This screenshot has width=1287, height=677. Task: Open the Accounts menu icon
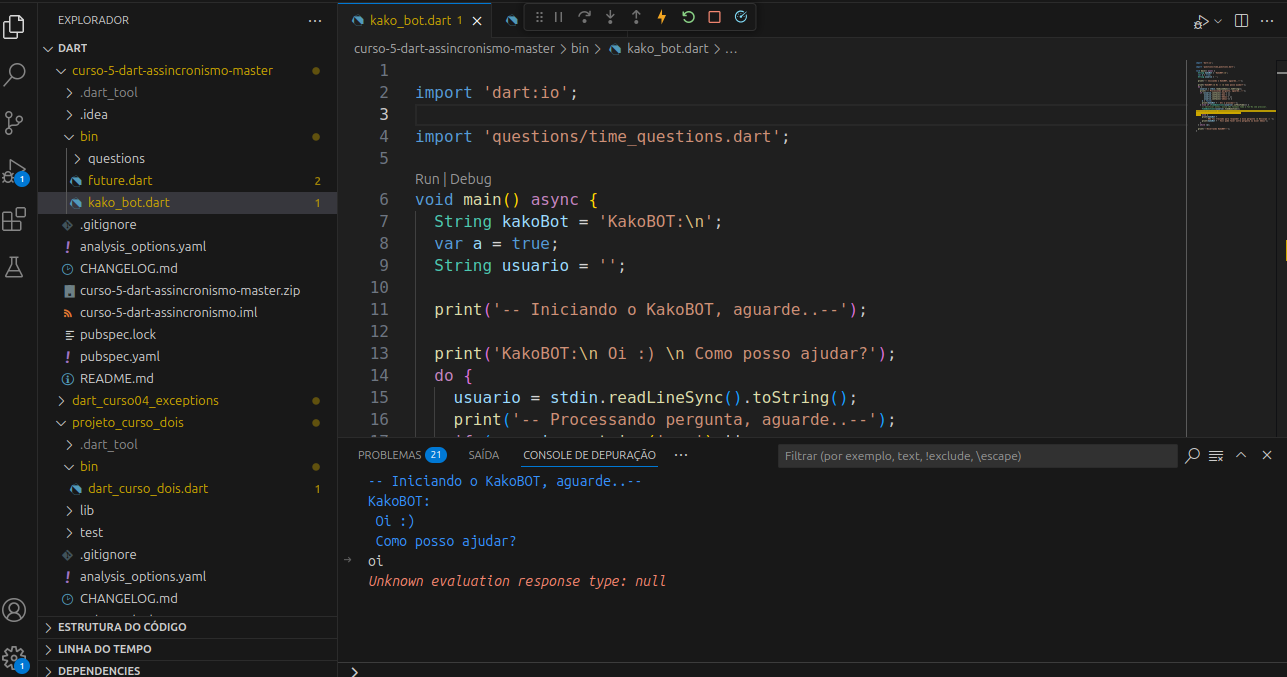(x=14, y=610)
